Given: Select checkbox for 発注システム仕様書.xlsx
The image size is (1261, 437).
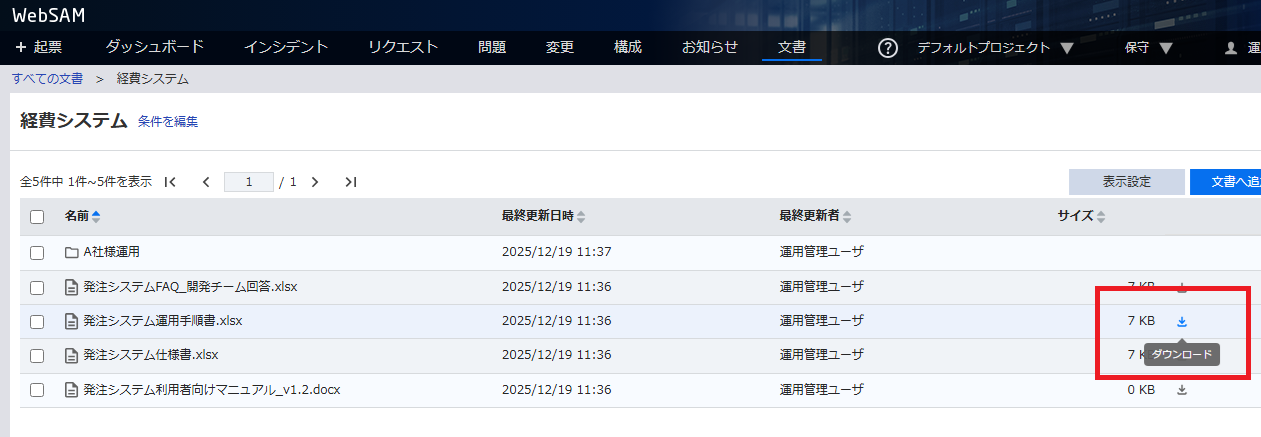Looking at the screenshot, I should [x=37, y=356].
